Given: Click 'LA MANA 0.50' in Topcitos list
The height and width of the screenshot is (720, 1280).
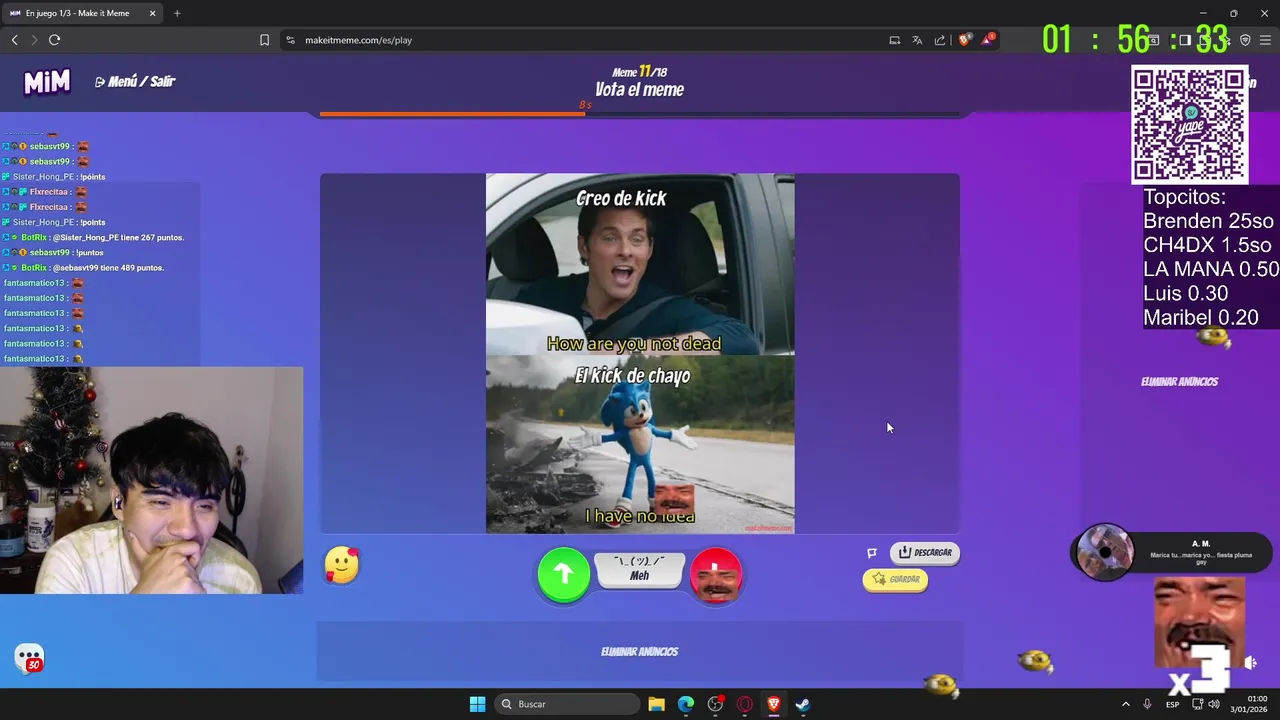Looking at the screenshot, I should click(1211, 269).
